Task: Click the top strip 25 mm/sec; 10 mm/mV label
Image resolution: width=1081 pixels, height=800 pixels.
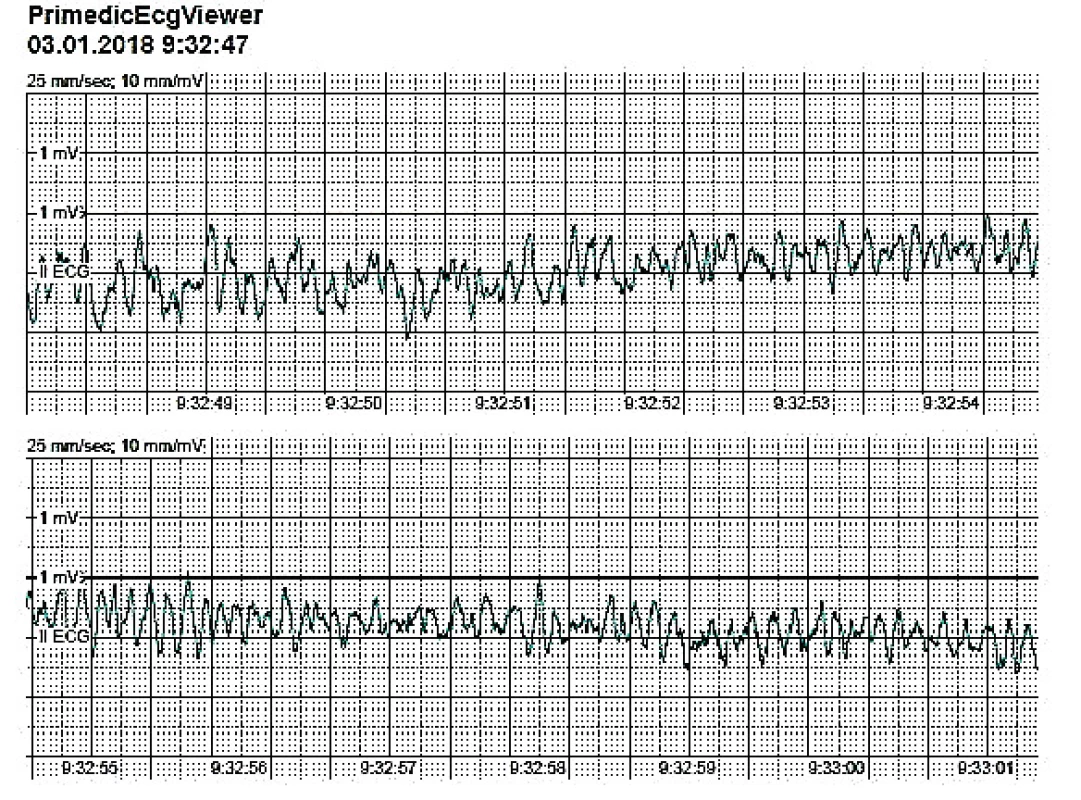Action: pos(116,81)
